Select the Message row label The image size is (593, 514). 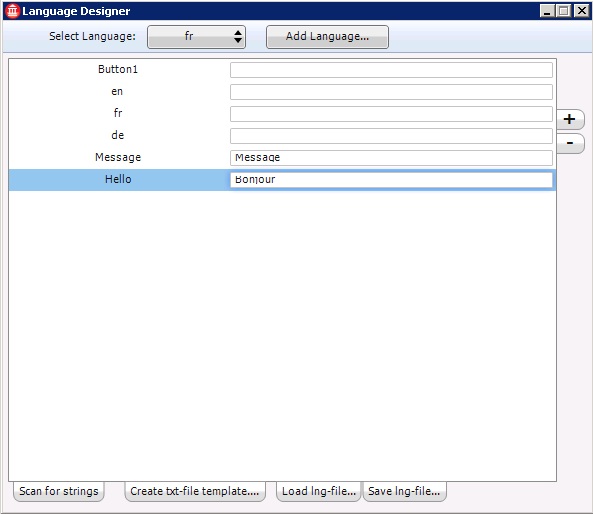click(118, 157)
